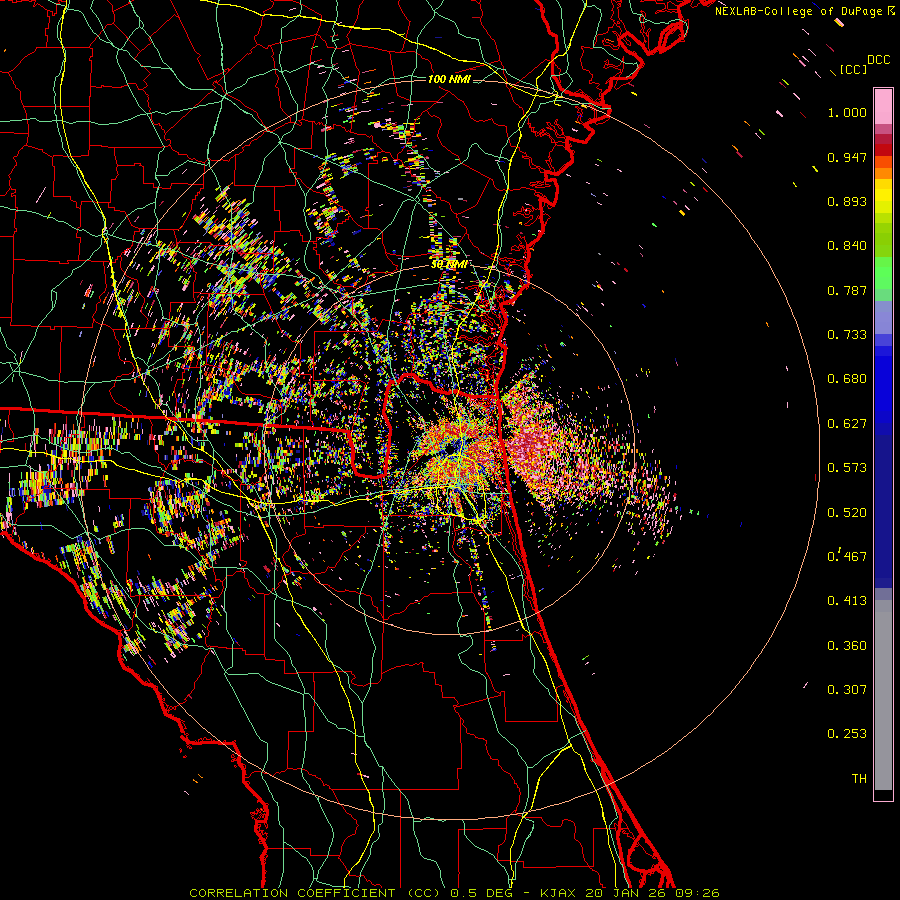Select the 0.520 legend value

847,513
